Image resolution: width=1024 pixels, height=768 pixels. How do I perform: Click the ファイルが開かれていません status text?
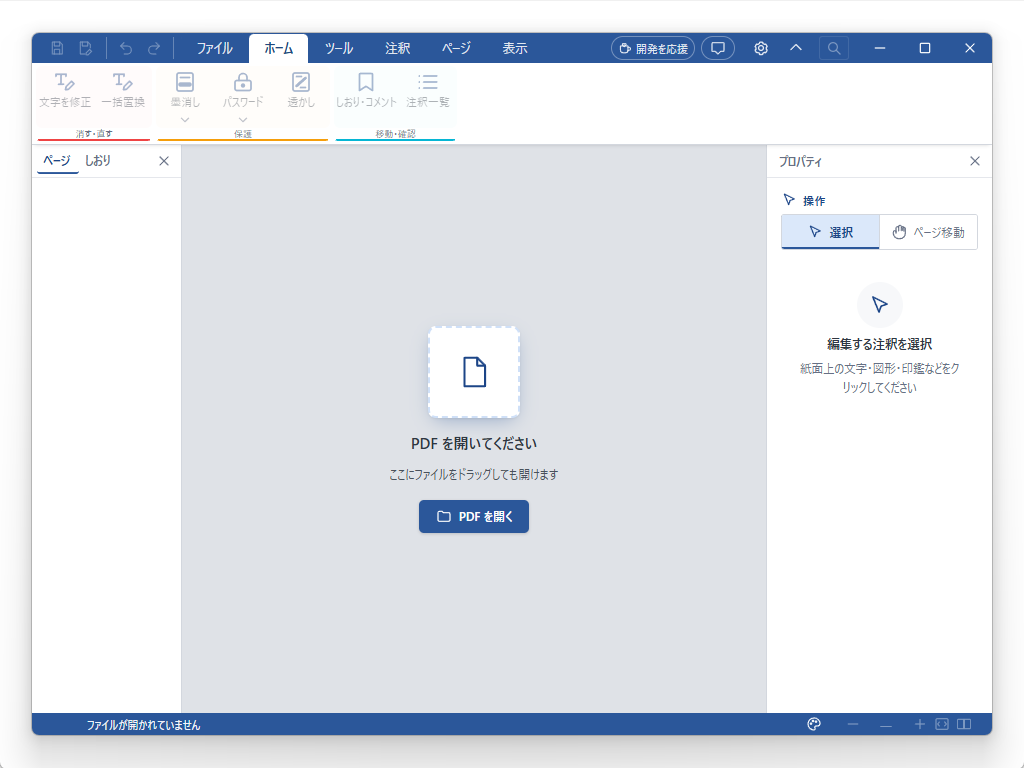coord(144,725)
